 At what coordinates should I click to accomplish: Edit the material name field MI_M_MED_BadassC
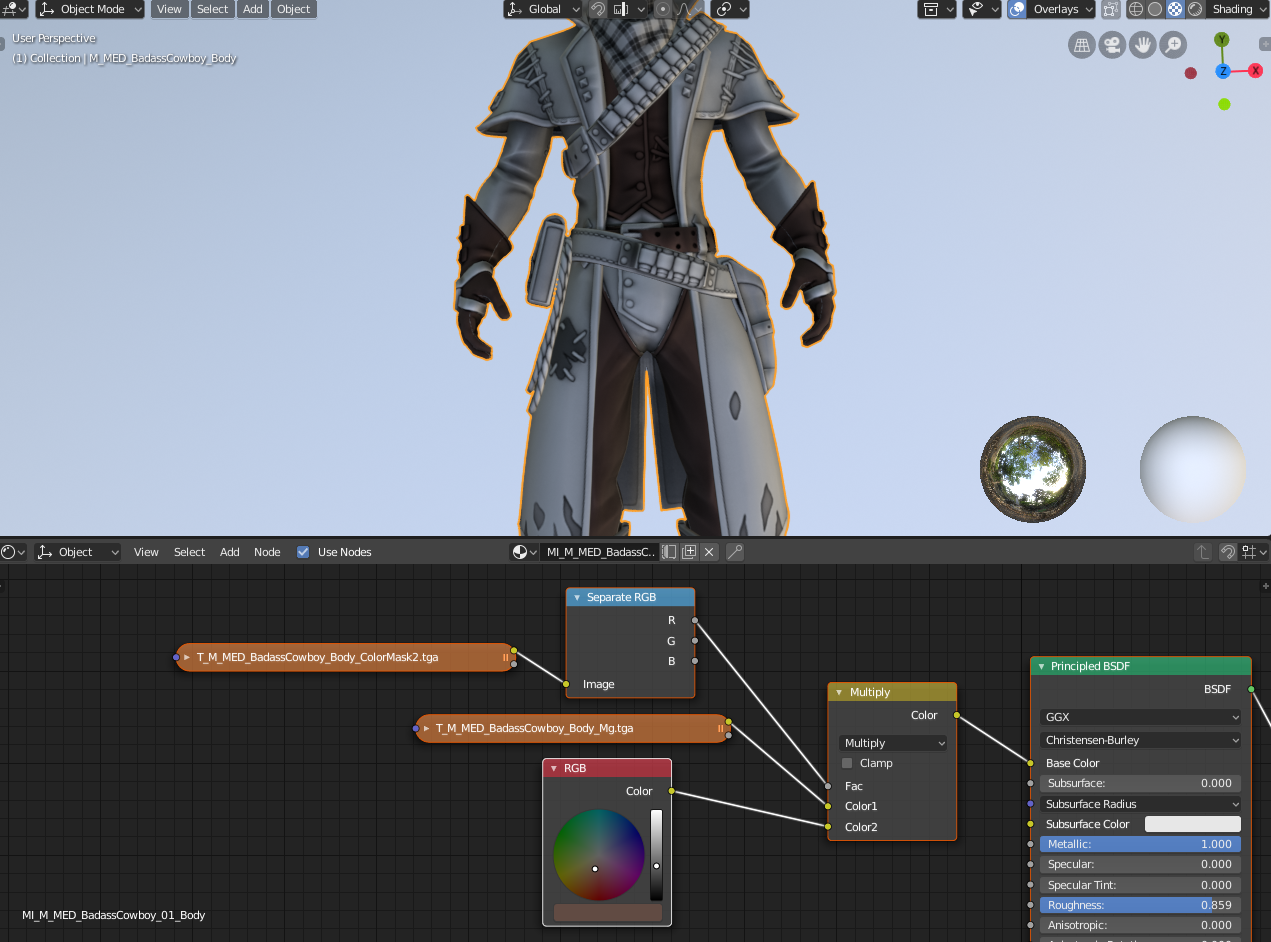point(599,552)
